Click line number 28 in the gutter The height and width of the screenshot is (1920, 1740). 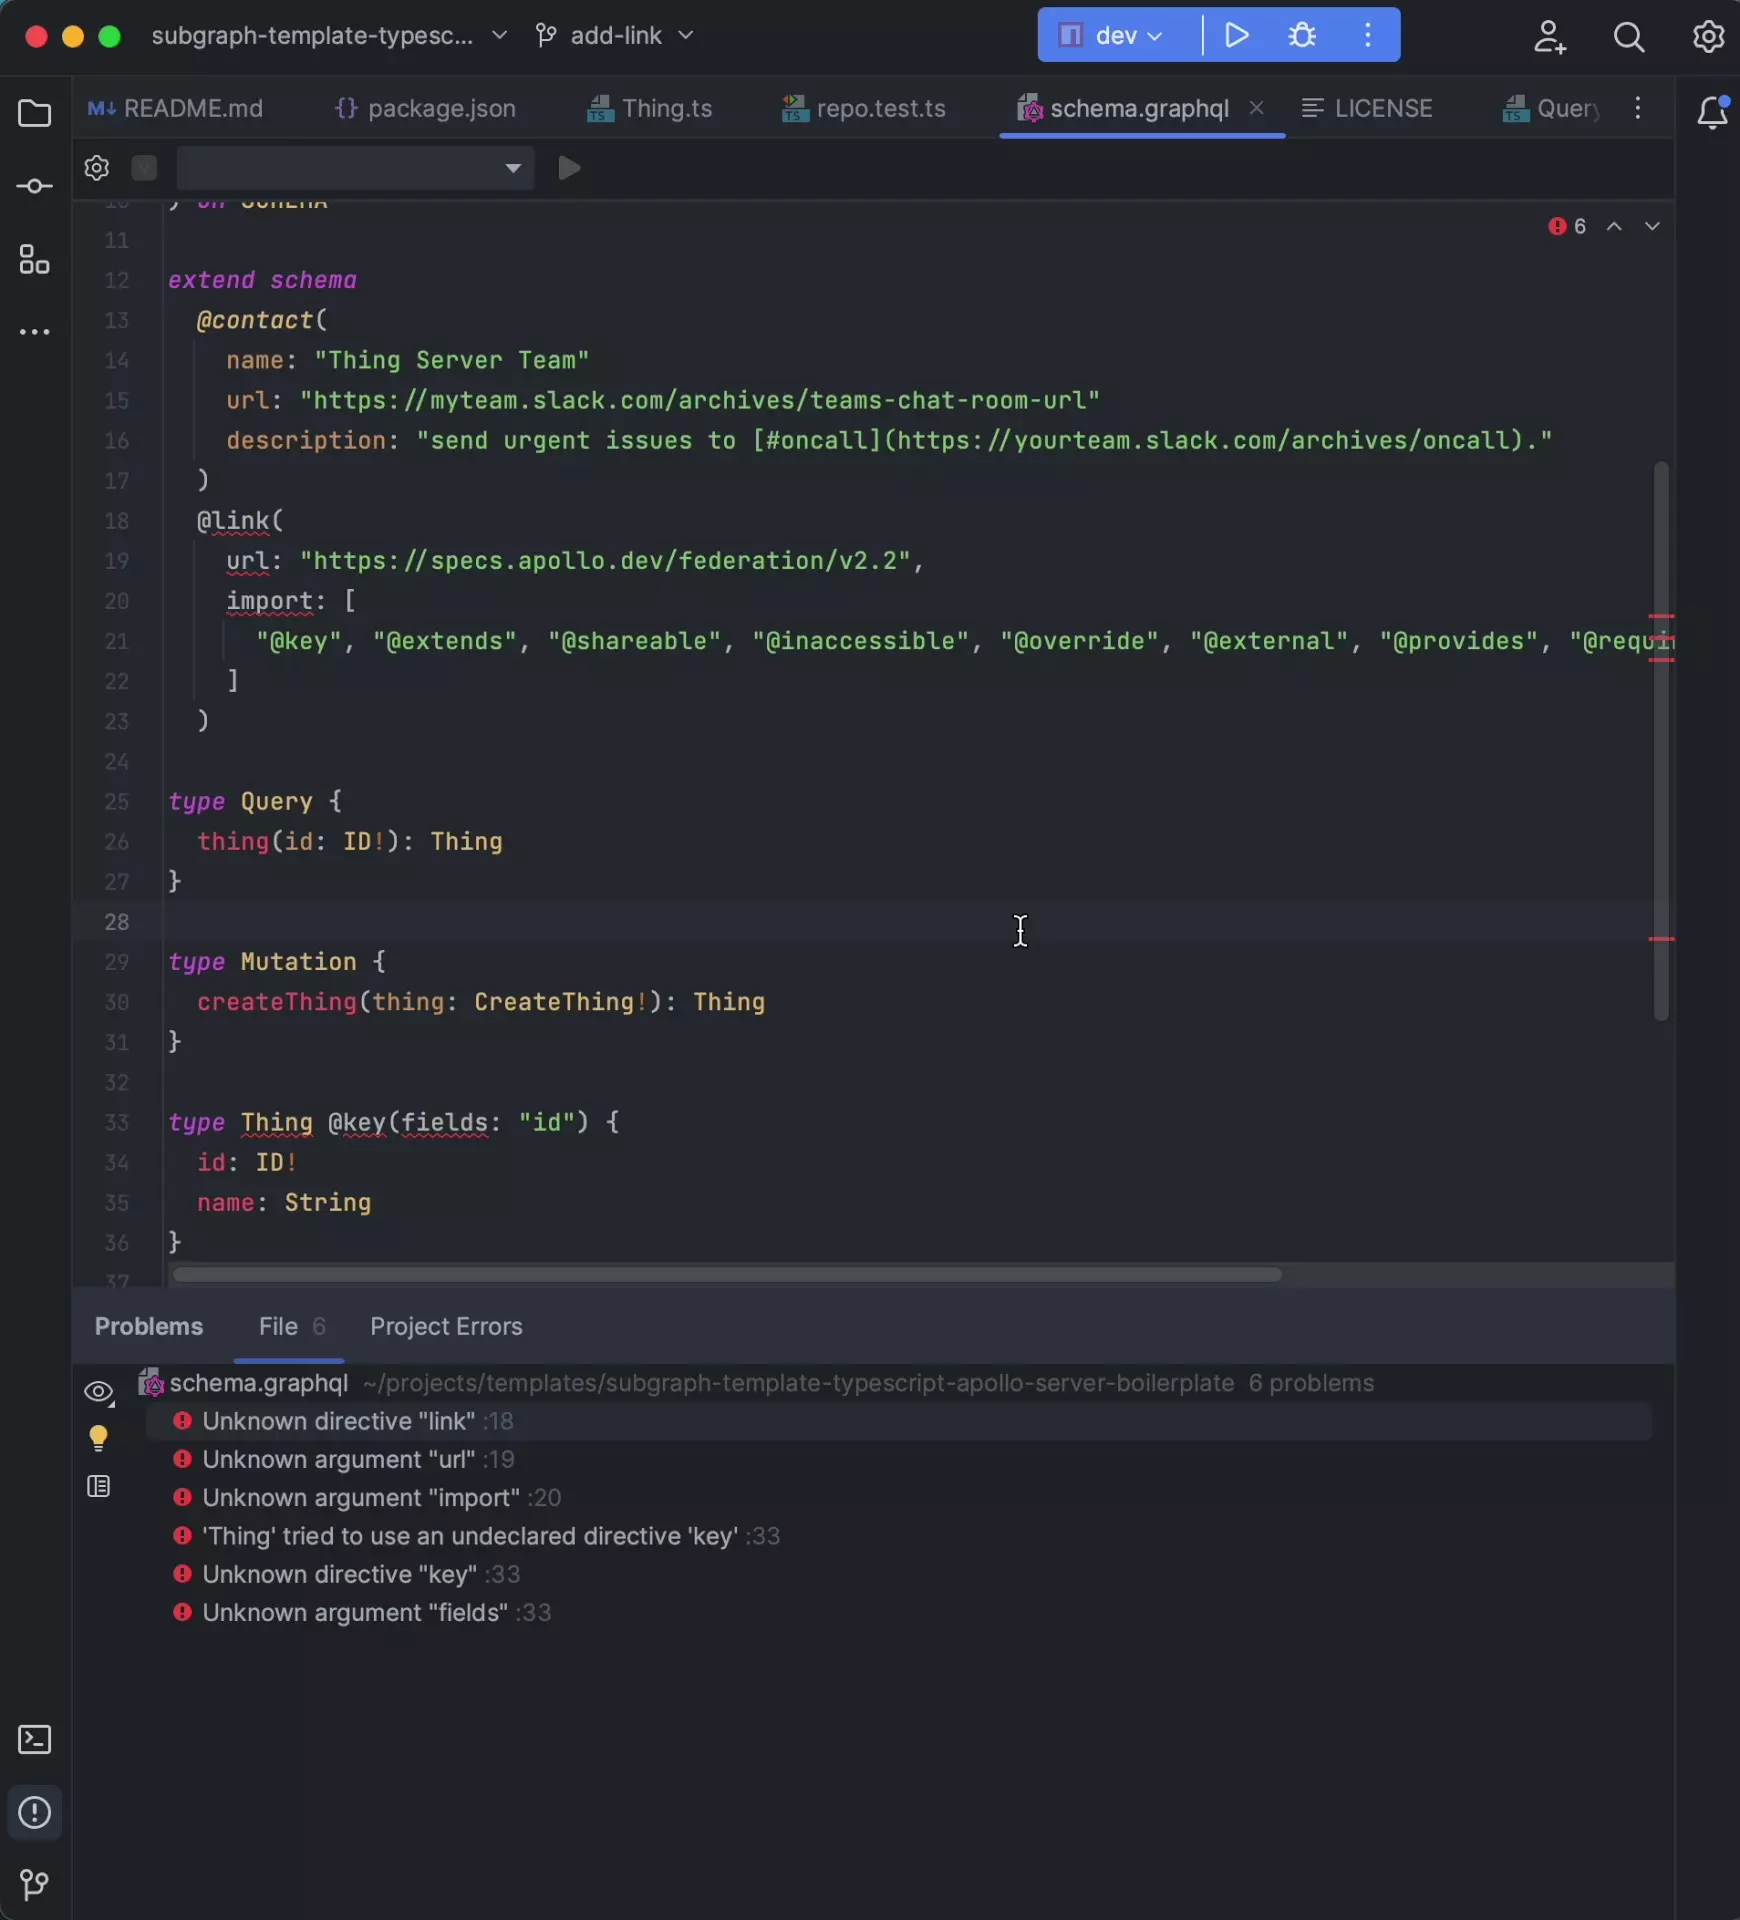coord(117,921)
